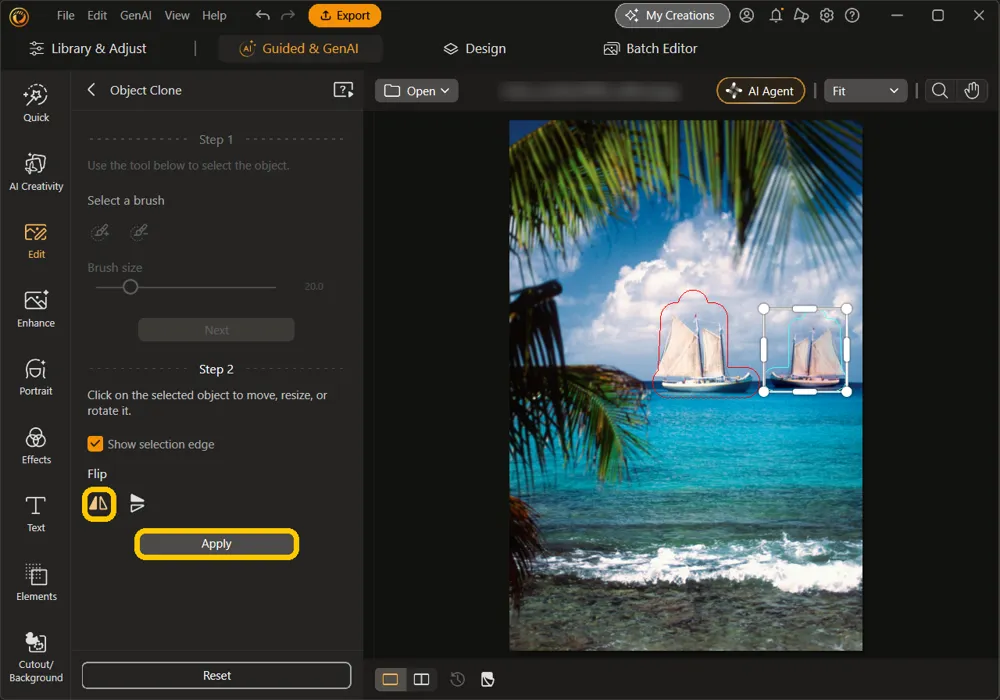Select the Edit sidebar panel

coord(36,241)
